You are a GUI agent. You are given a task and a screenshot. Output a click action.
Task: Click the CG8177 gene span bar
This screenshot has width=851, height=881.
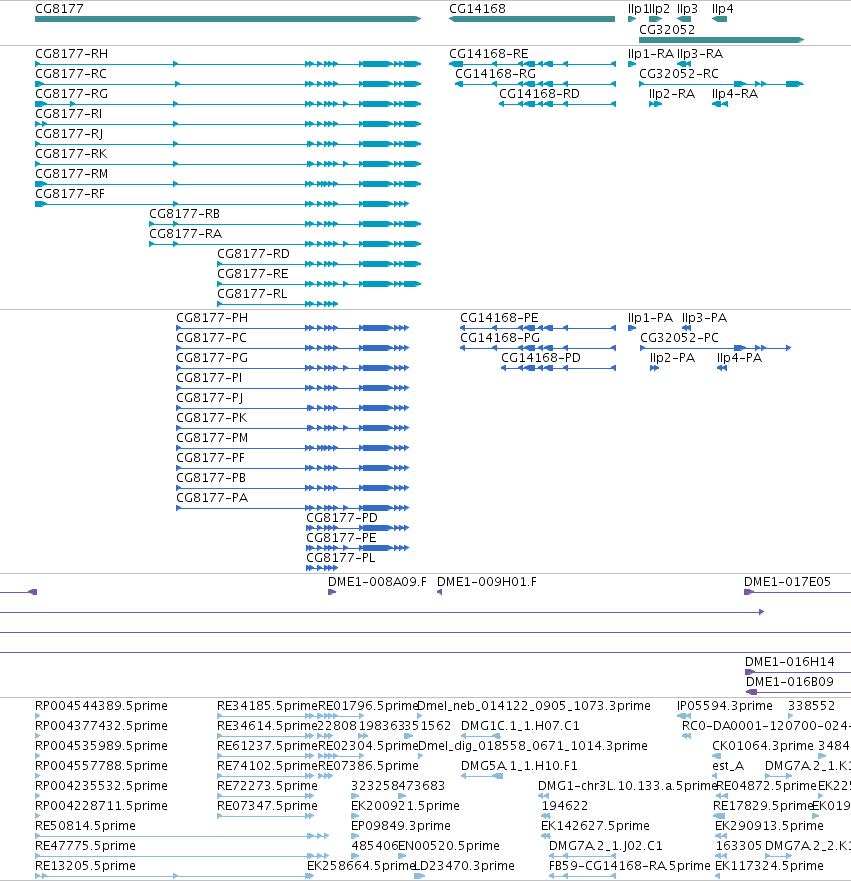coord(228,19)
